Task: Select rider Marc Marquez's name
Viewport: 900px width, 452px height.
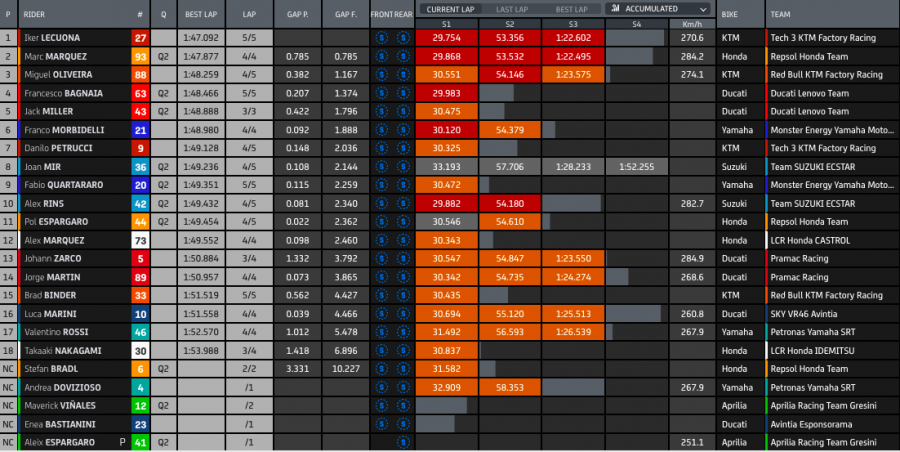Action: click(x=58, y=56)
